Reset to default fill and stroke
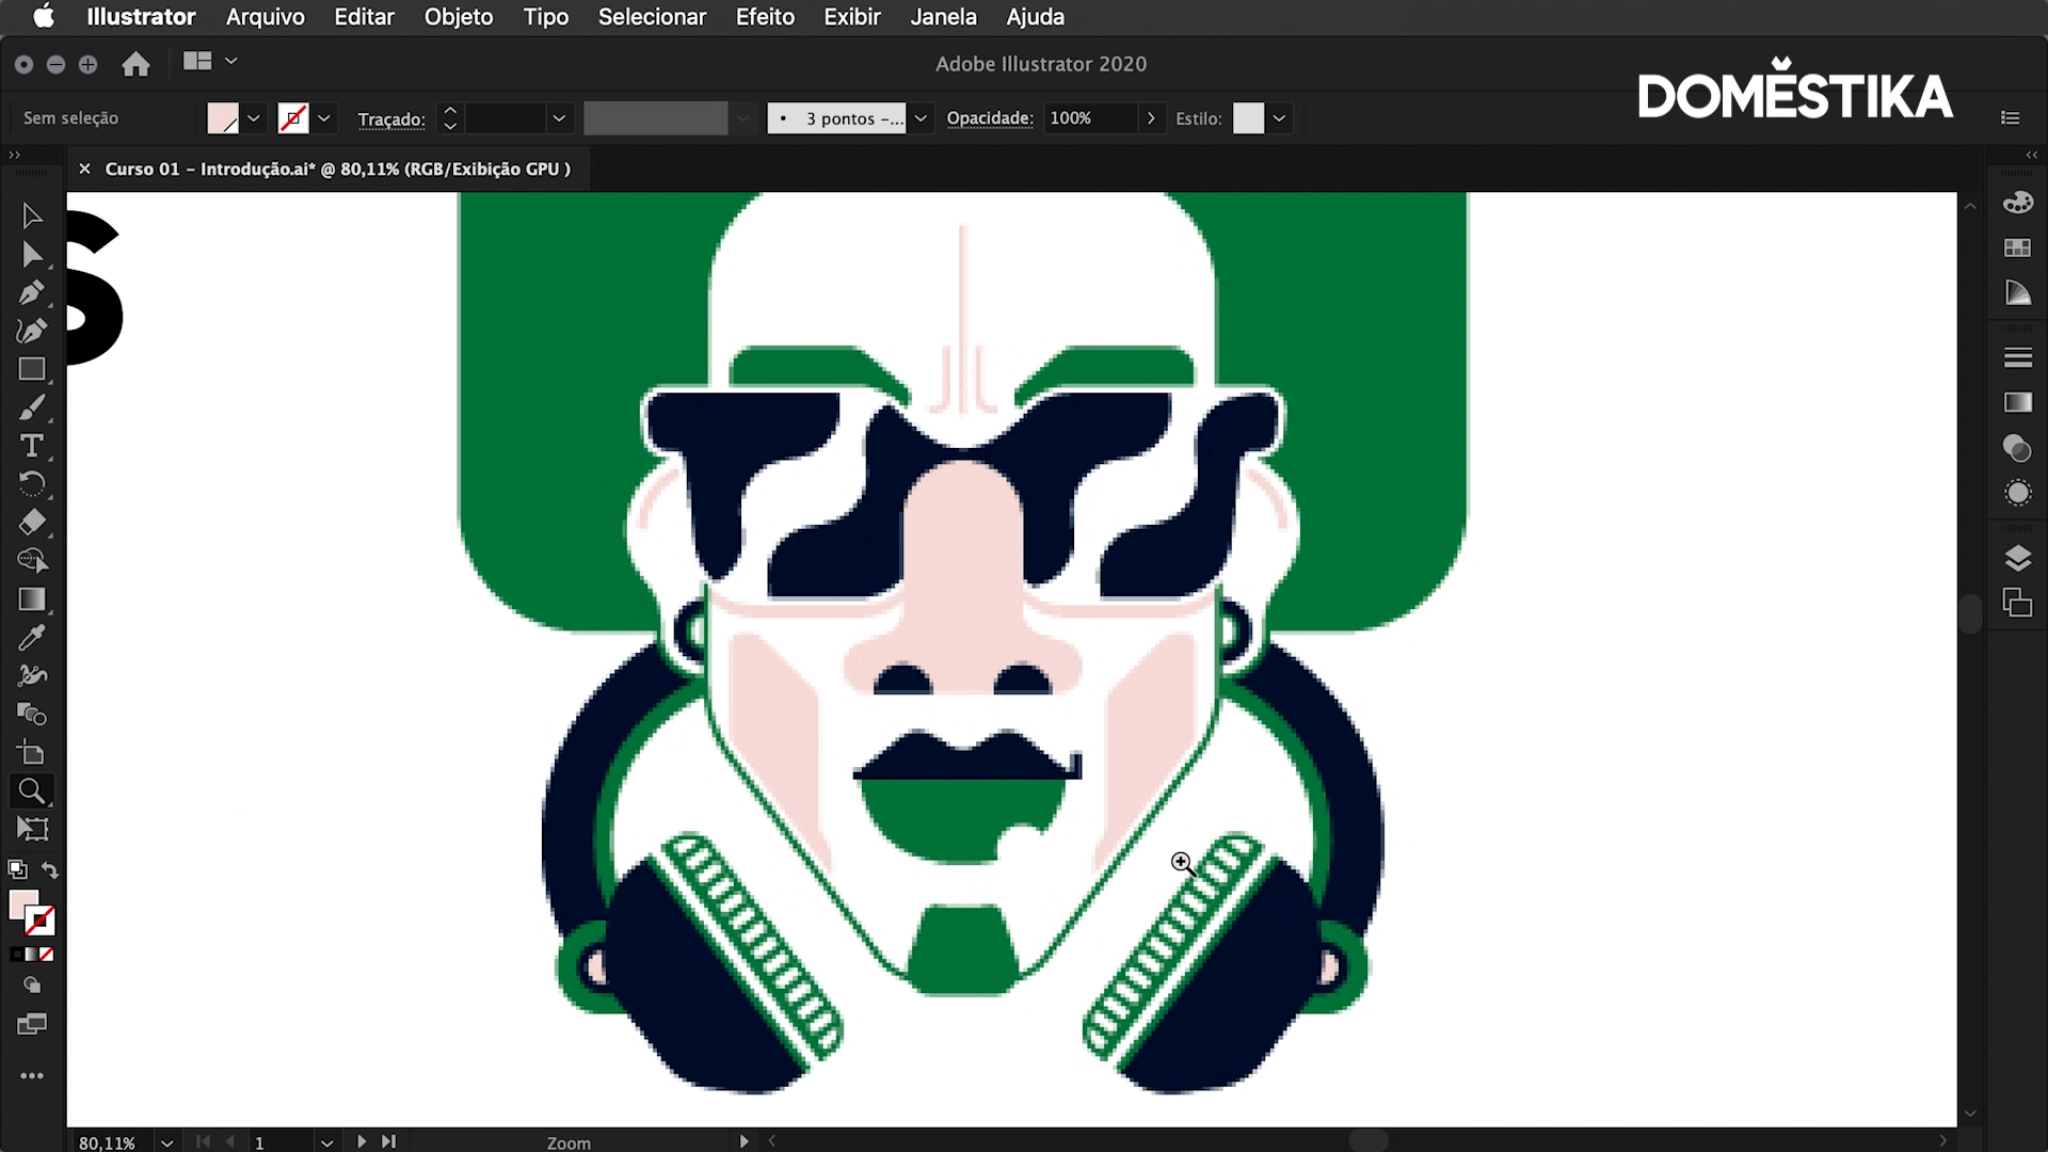The width and height of the screenshot is (2048, 1152). click(x=17, y=869)
